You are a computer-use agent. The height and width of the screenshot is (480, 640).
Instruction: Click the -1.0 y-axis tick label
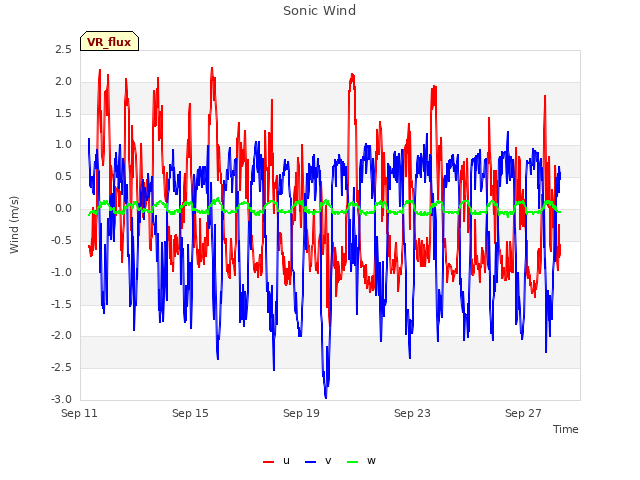(x=61, y=272)
